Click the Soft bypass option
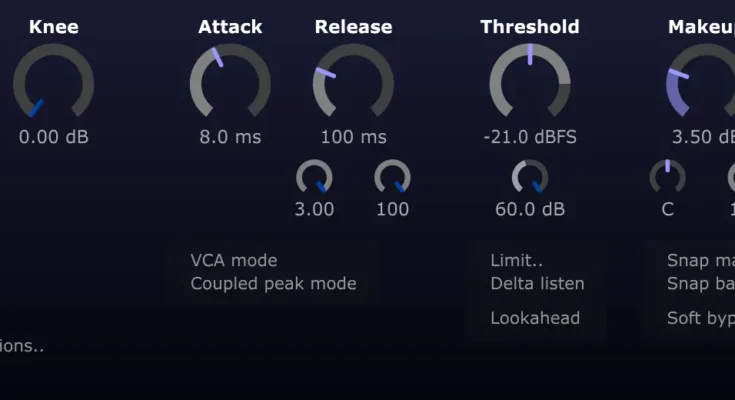 click(700, 318)
